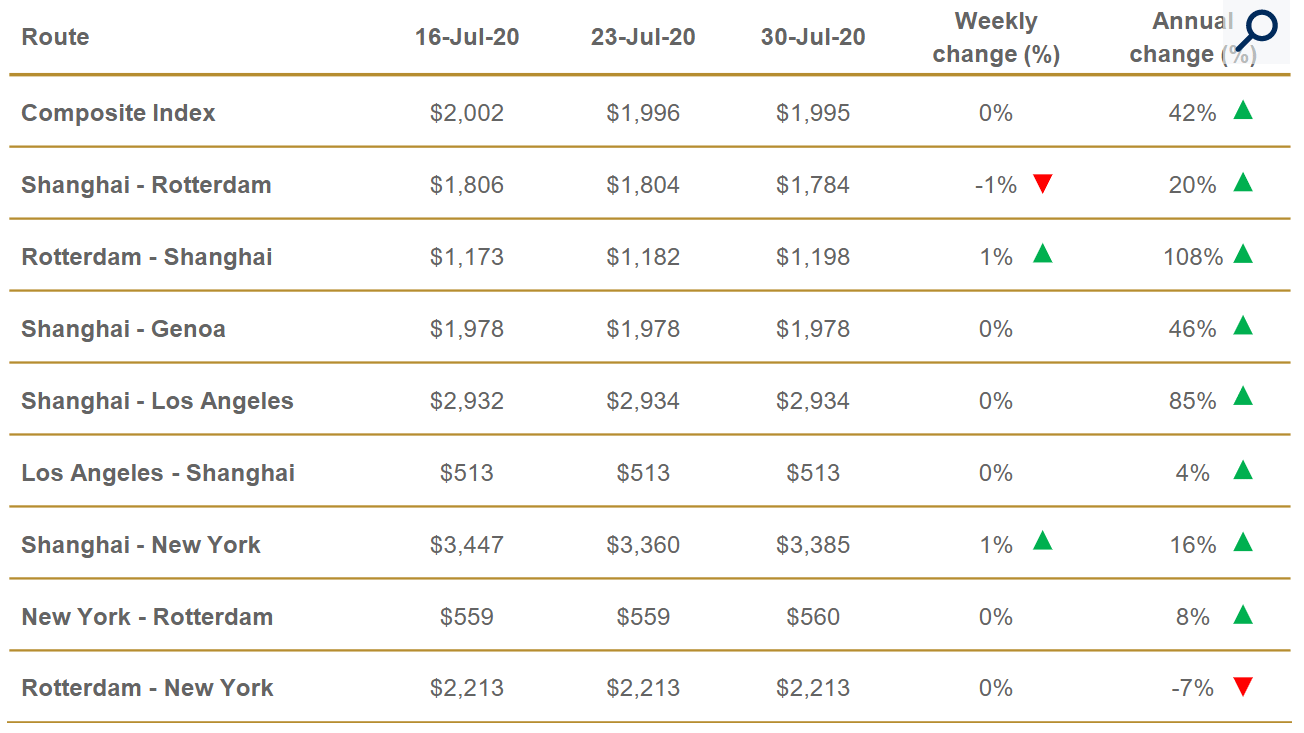Click red down arrow beside -7% annual change
The height and width of the screenshot is (733, 1304).
(x=1243, y=687)
